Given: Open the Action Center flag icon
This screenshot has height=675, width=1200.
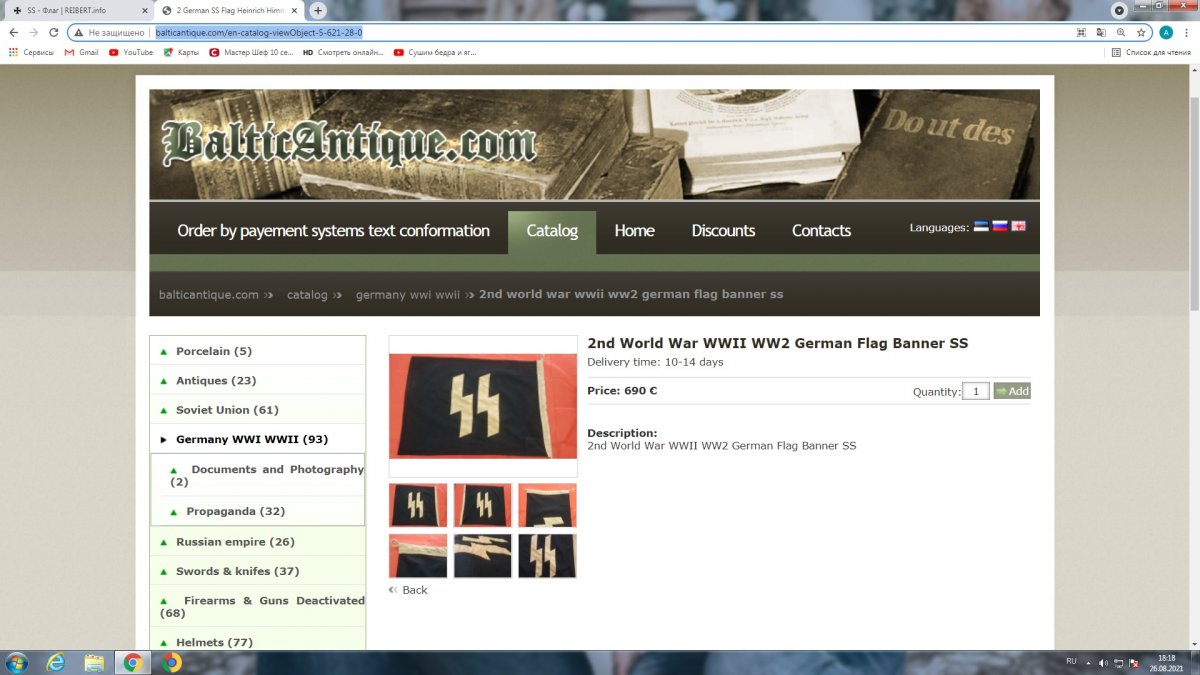Looking at the screenshot, I should 1133,662.
